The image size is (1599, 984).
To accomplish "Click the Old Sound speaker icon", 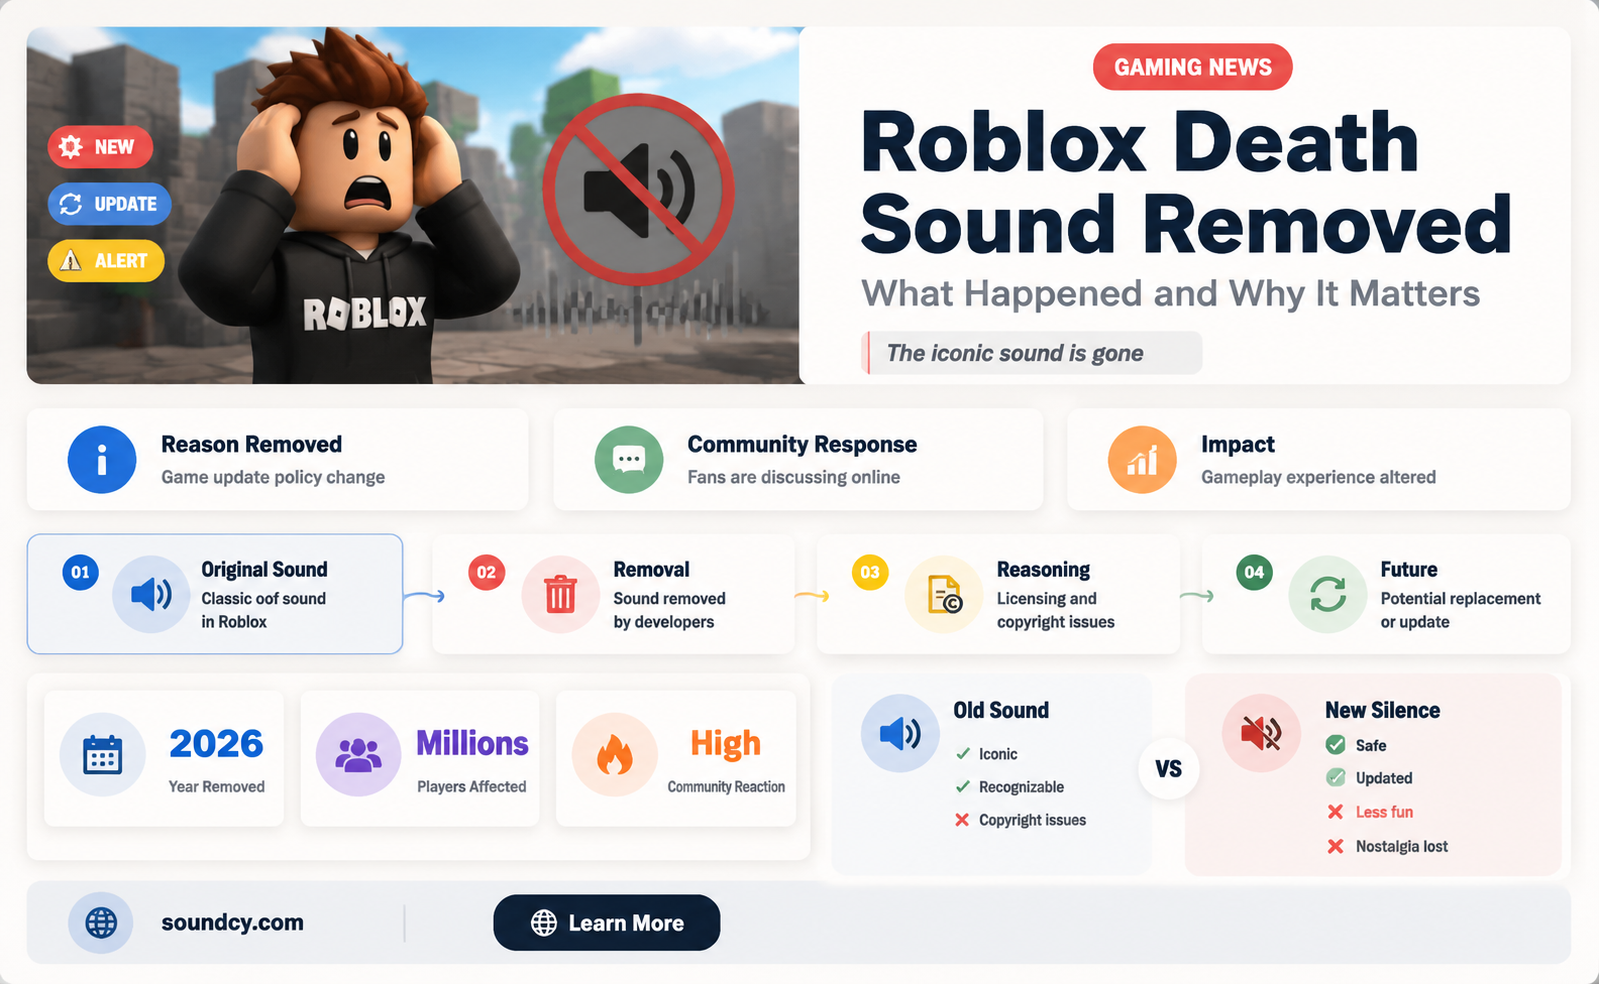I will click(x=900, y=733).
